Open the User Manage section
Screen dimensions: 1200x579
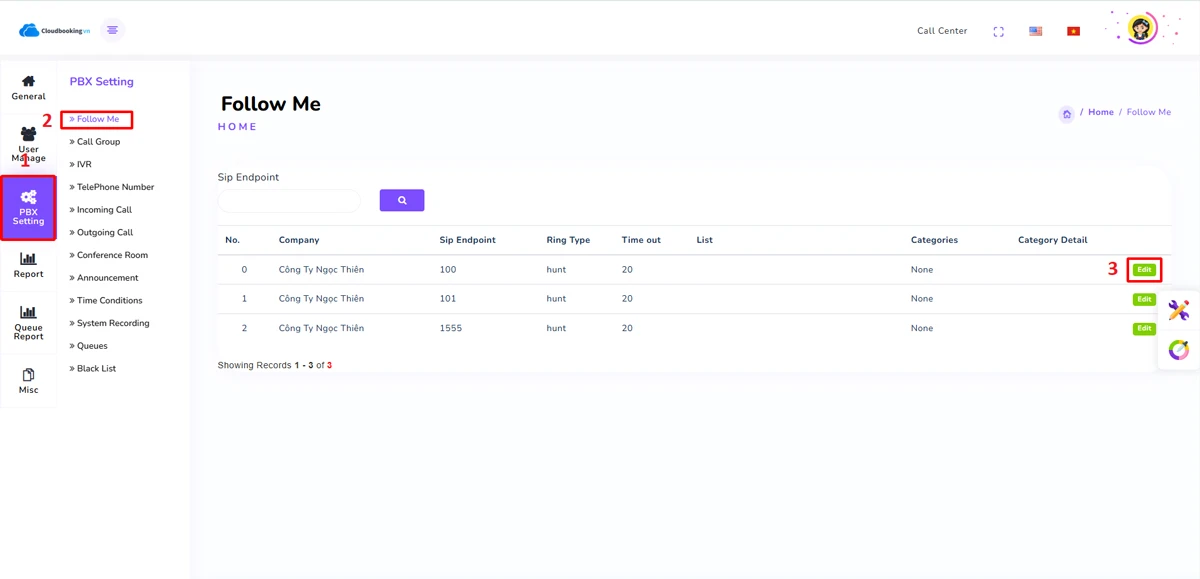pos(28,145)
